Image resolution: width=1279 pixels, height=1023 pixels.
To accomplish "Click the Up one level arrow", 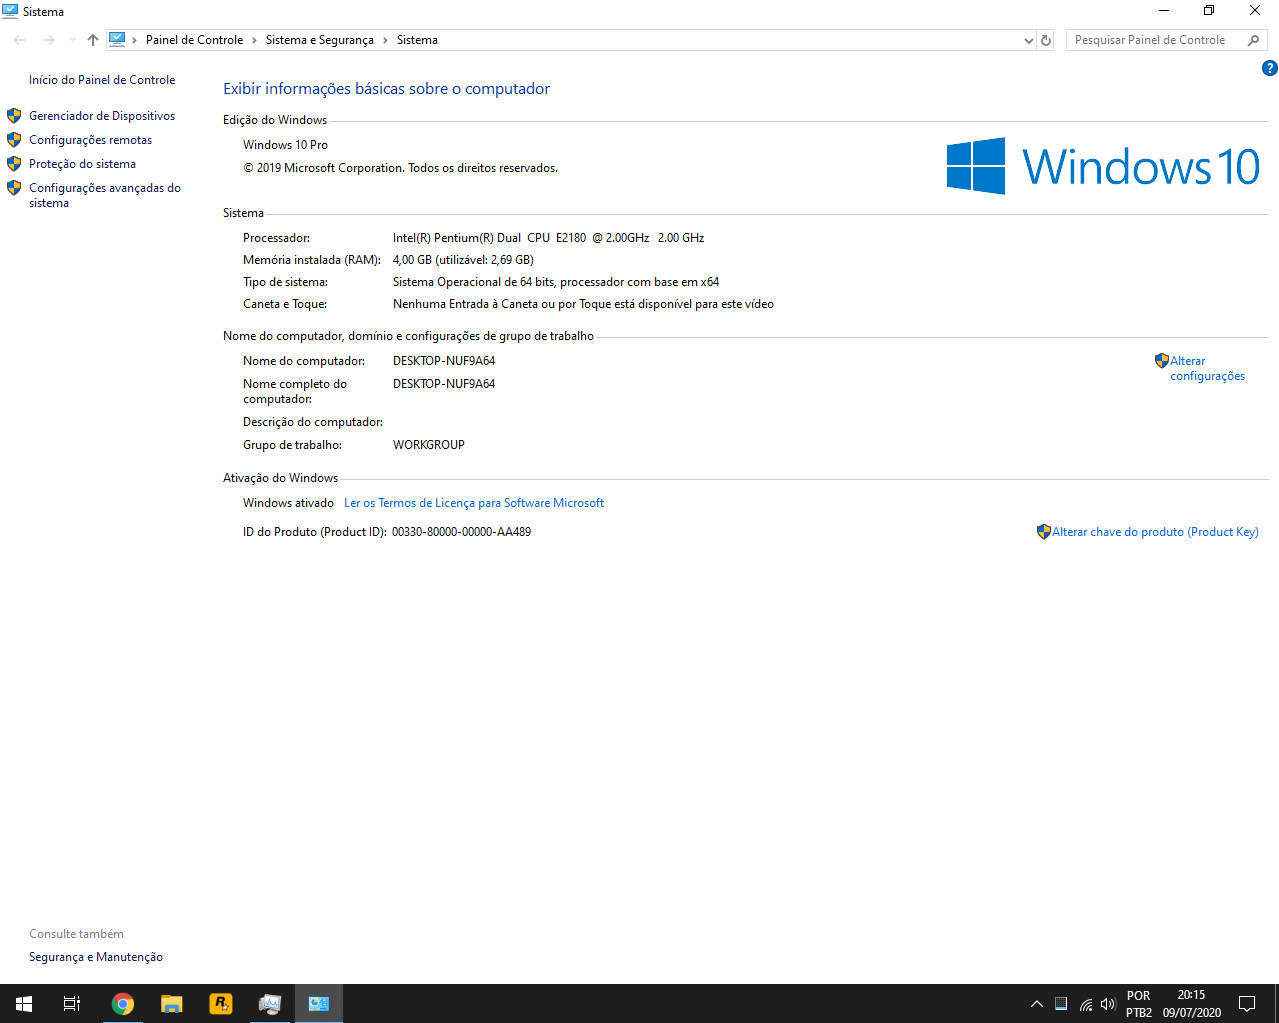I will (93, 40).
